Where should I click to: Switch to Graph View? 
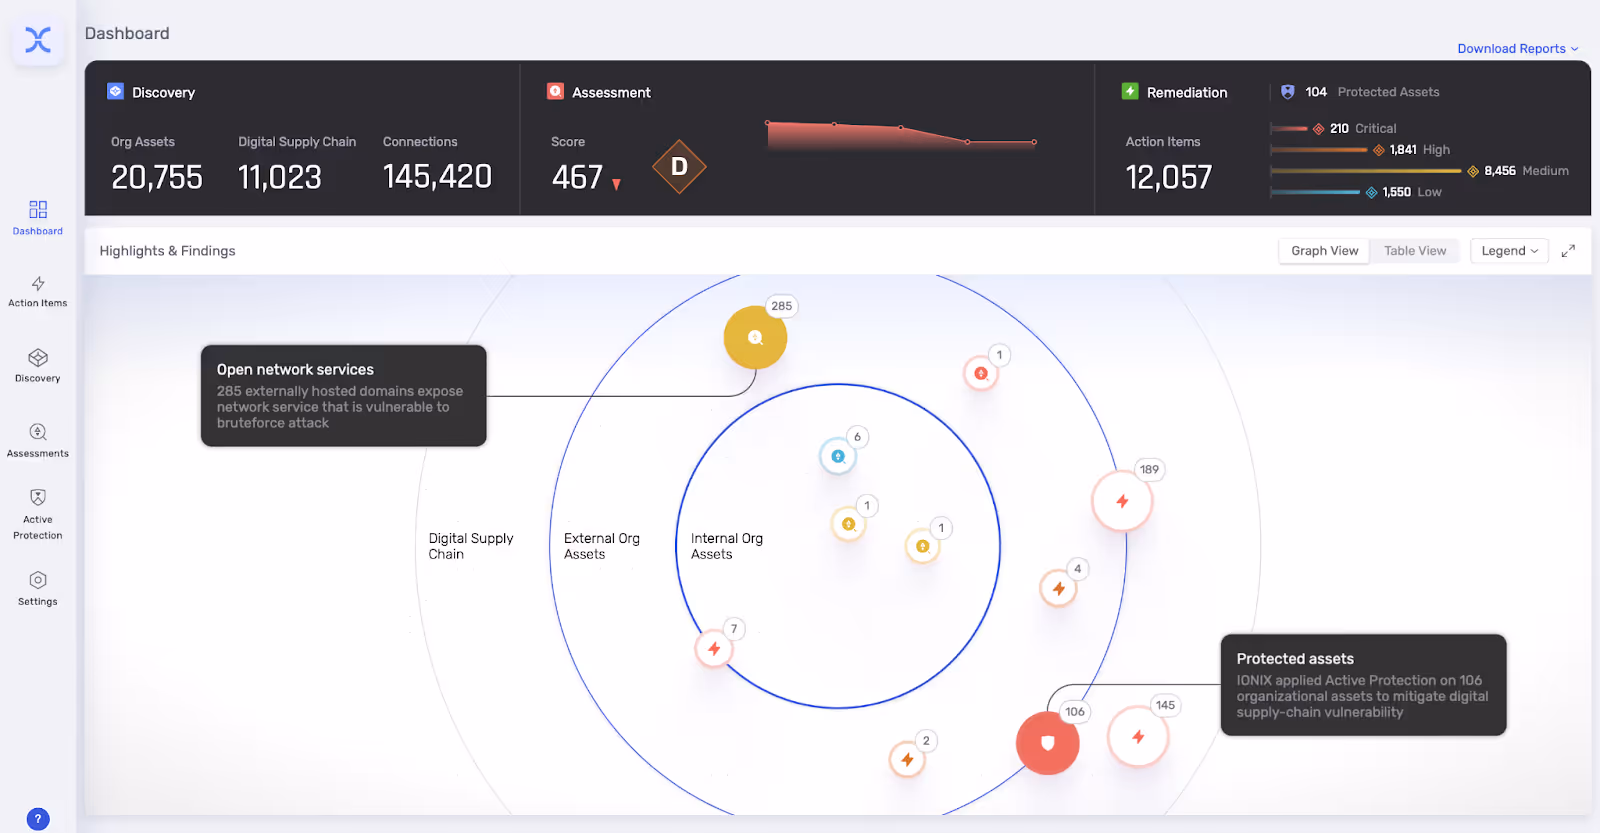pos(1324,251)
